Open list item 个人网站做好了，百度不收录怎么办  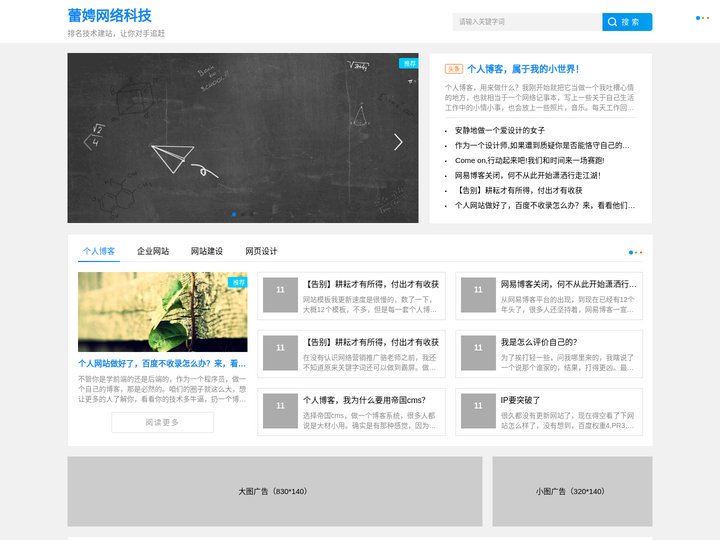pos(545,205)
